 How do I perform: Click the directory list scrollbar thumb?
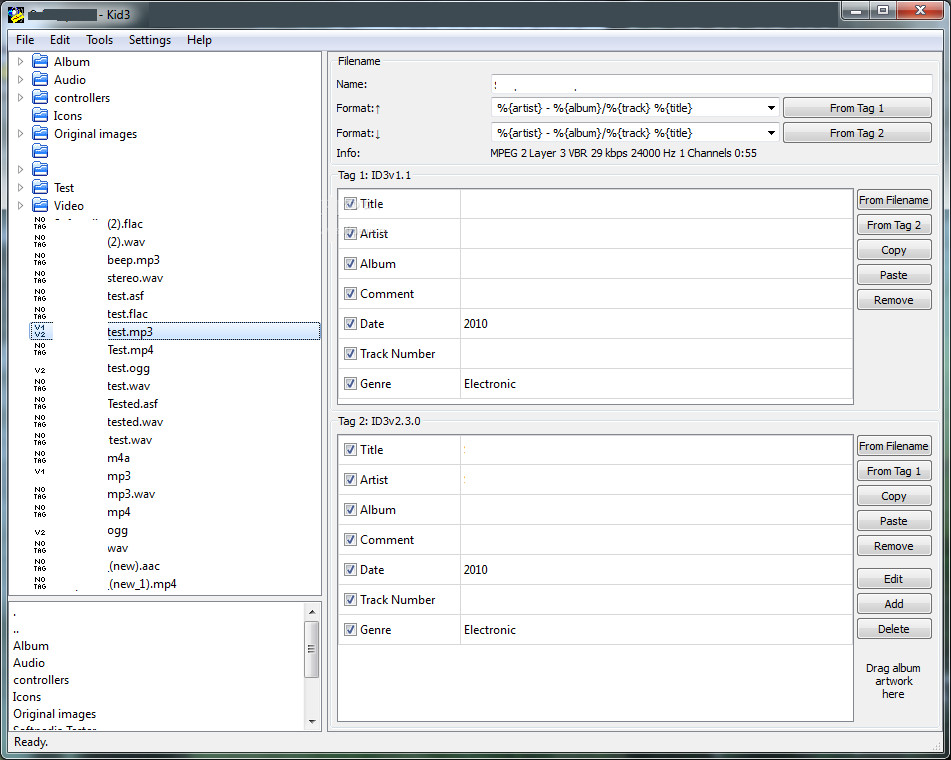[x=312, y=648]
